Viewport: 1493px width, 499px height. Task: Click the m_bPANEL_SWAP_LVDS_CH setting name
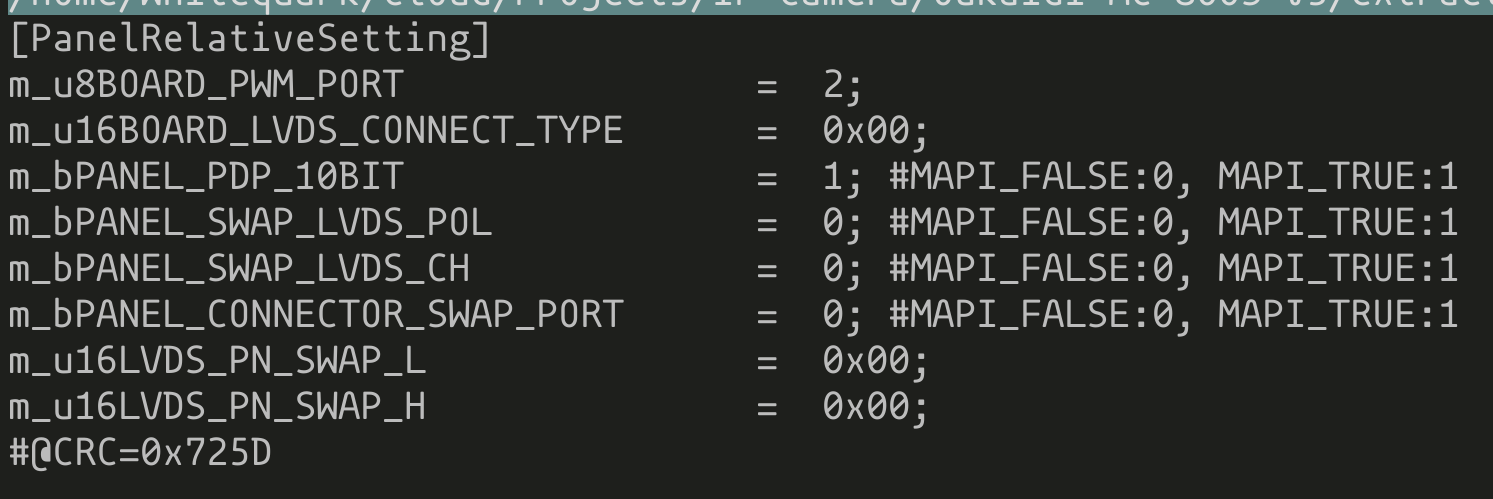pos(239,269)
